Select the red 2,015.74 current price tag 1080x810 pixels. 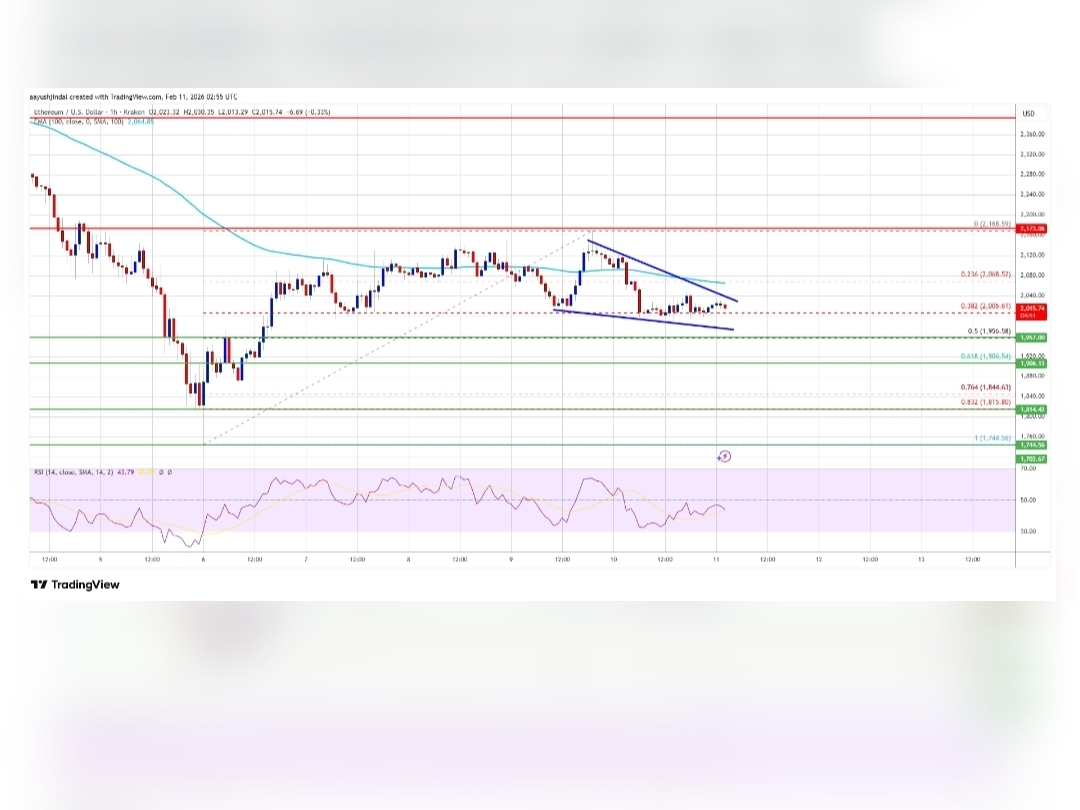(x=1031, y=312)
